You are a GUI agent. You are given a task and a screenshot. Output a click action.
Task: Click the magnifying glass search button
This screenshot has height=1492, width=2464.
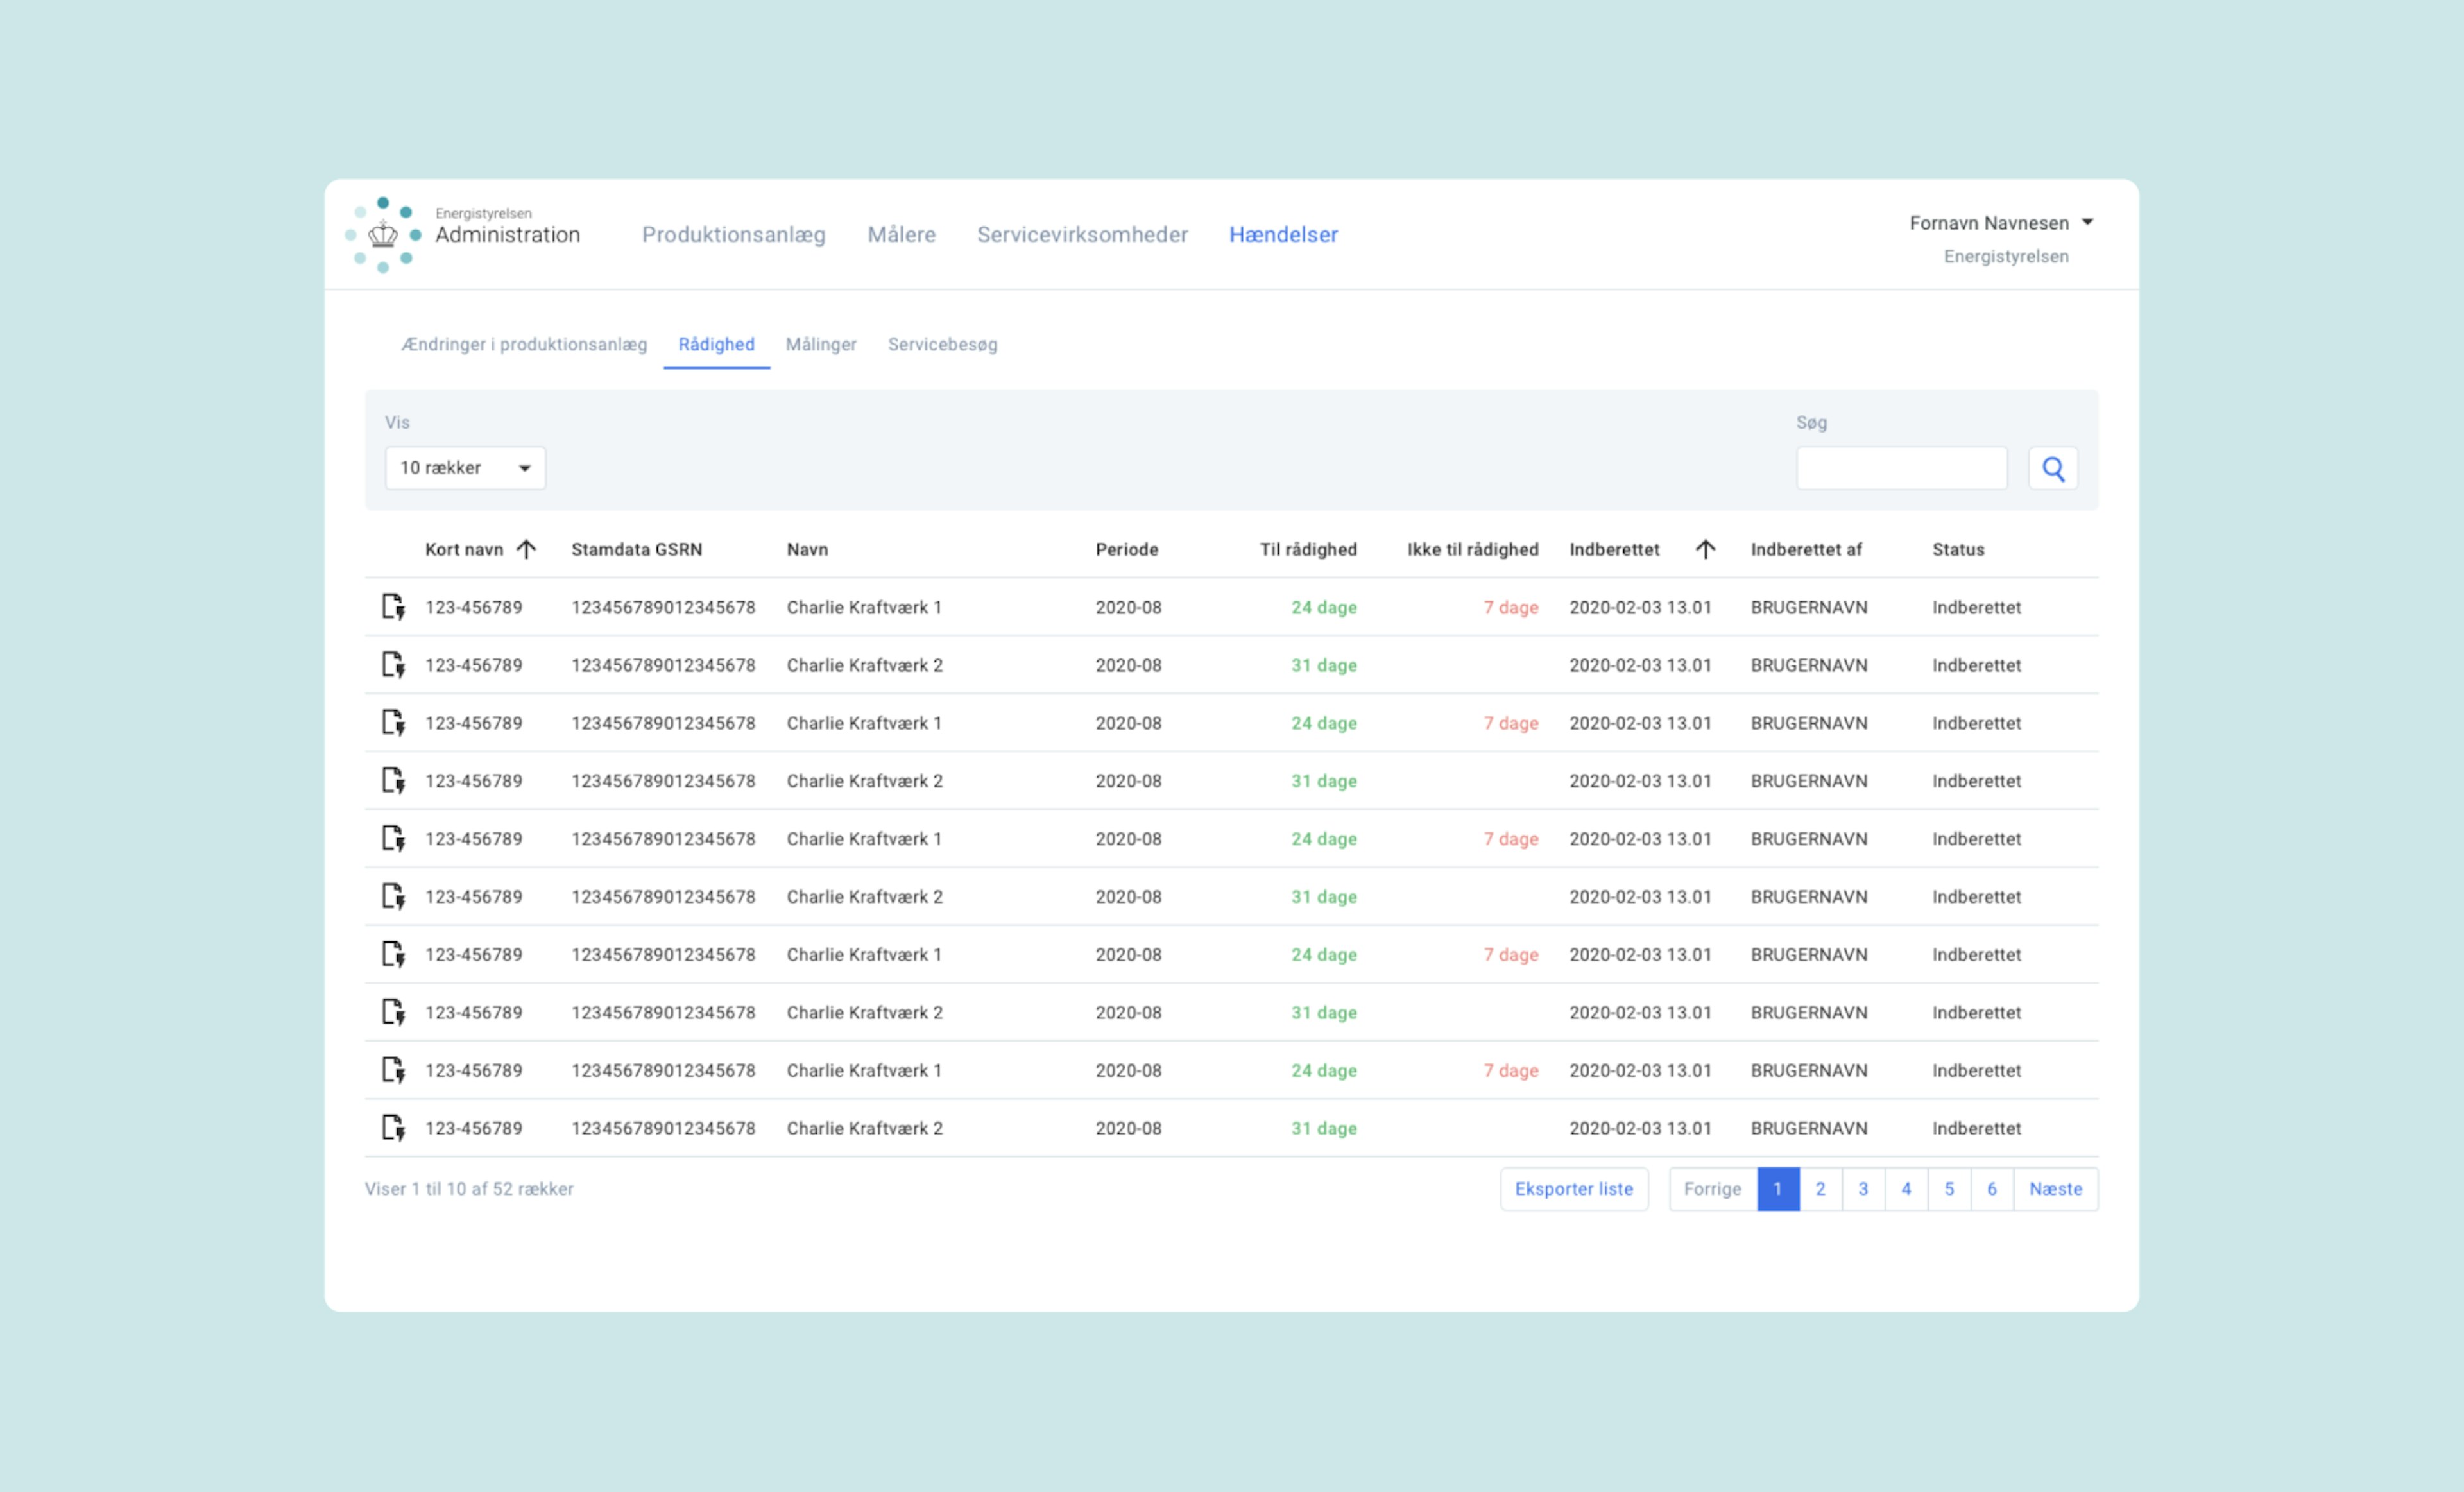point(2052,468)
